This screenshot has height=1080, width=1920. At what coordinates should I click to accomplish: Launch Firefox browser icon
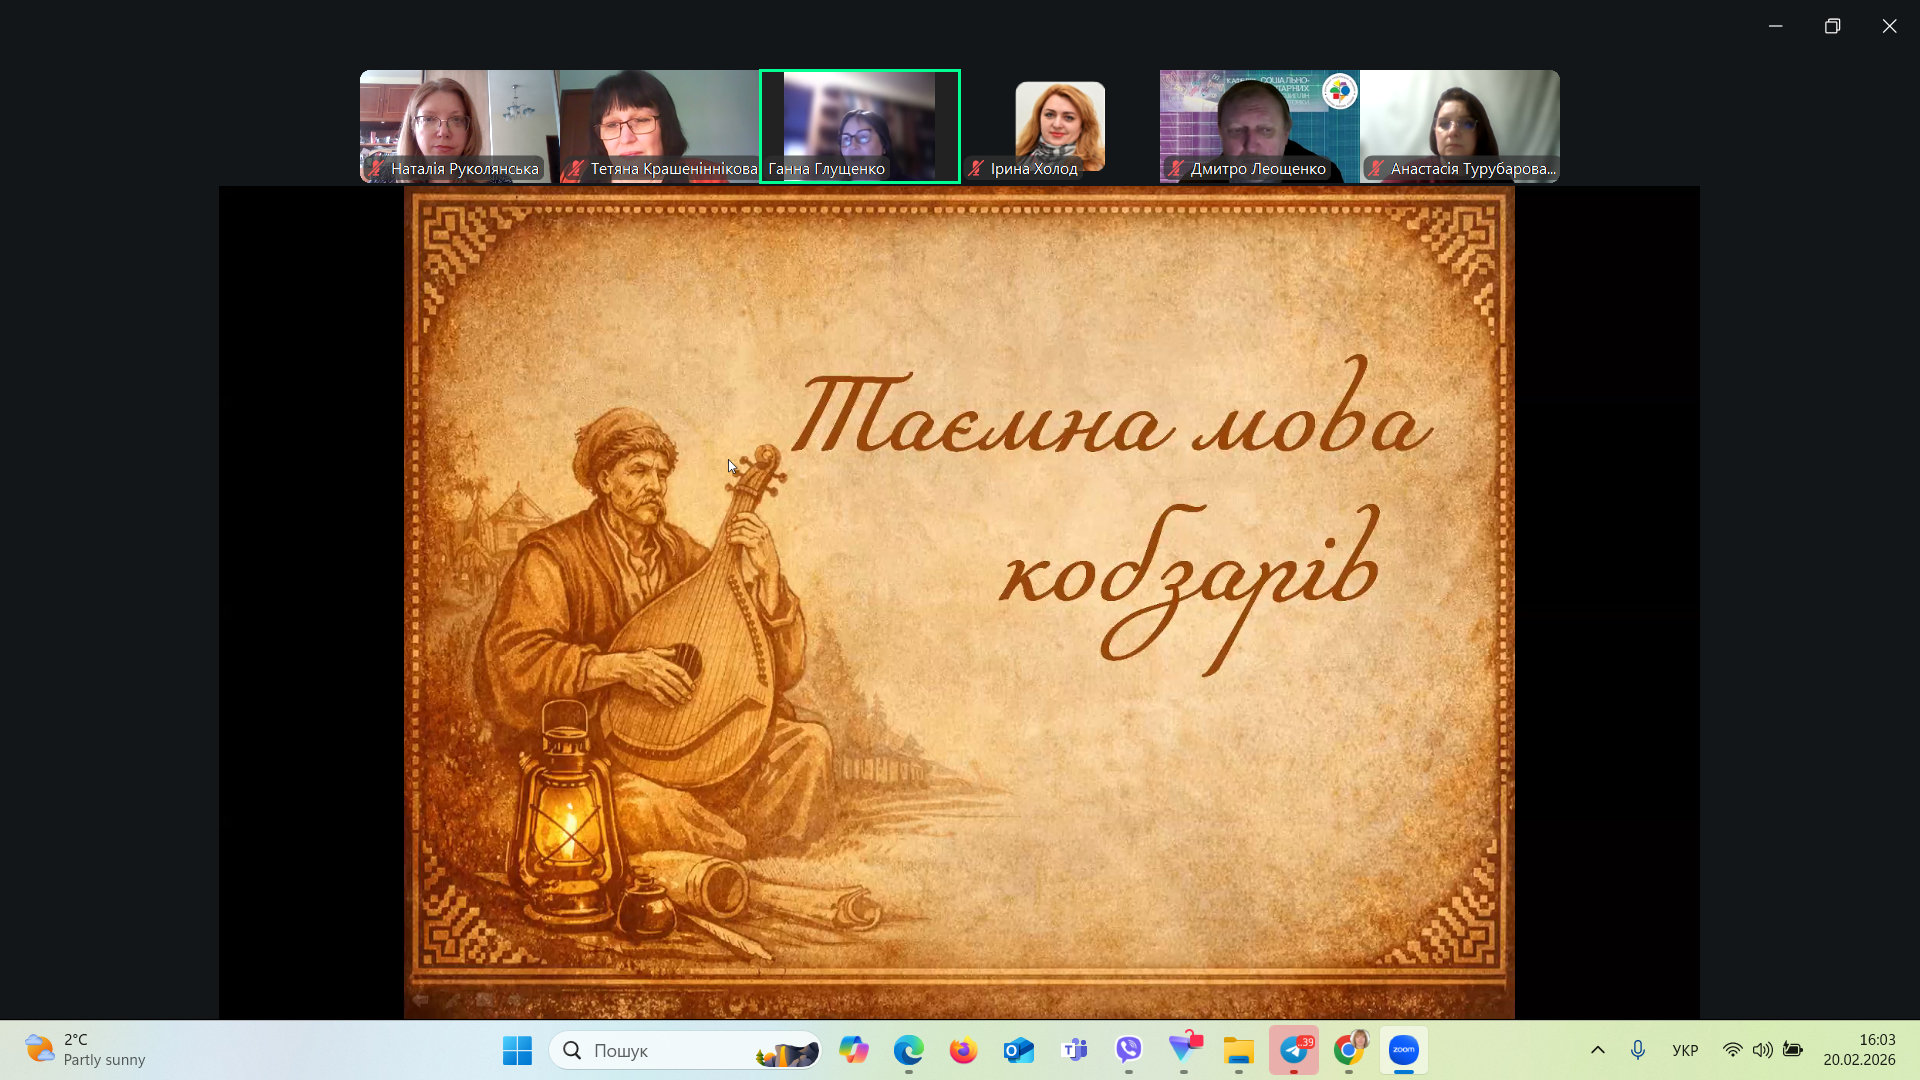coord(963,1050)
